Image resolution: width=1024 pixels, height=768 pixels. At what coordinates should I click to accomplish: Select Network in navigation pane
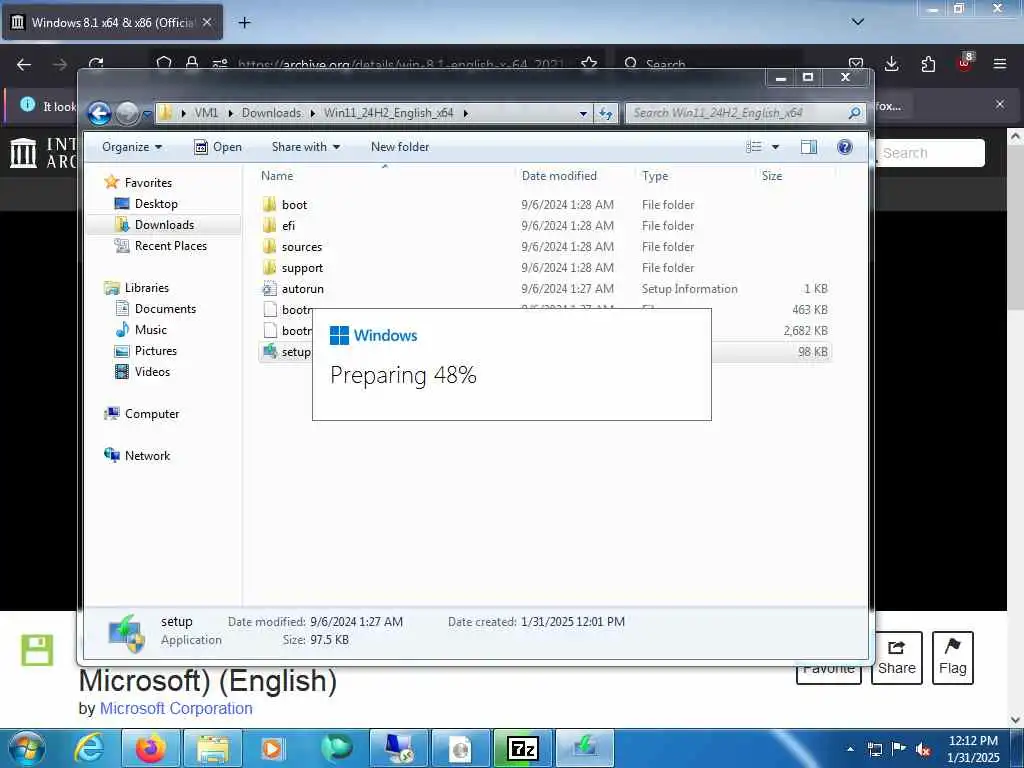[x=146, y=455]
